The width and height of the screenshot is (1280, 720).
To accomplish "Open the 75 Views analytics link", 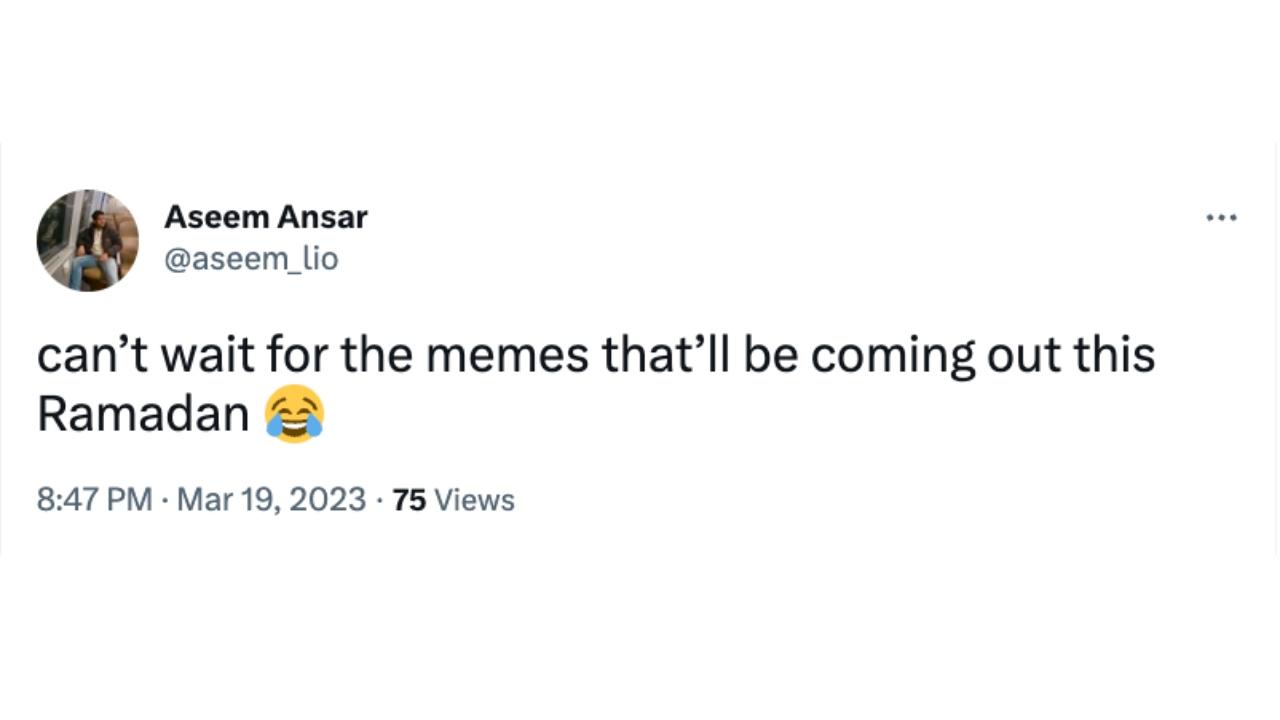I will coord(451,499).
